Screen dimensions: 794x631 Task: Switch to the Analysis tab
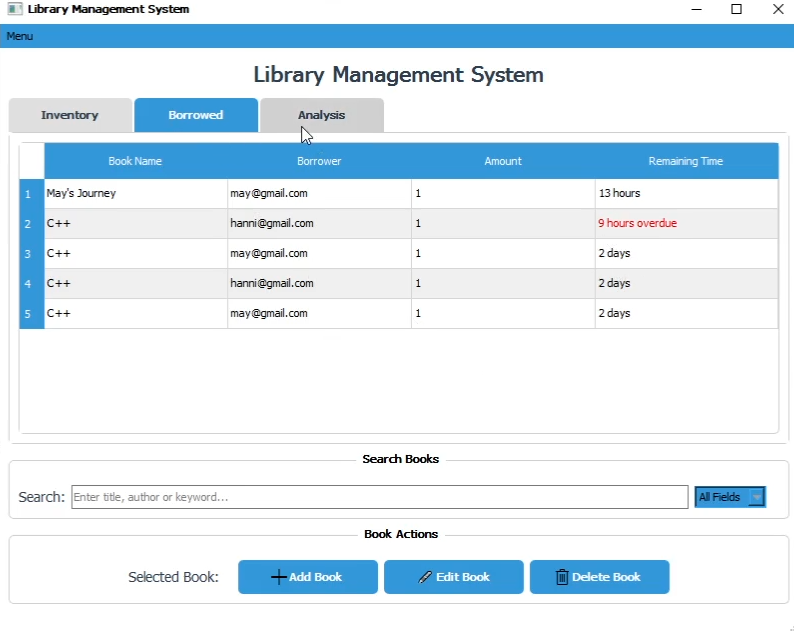321,115
